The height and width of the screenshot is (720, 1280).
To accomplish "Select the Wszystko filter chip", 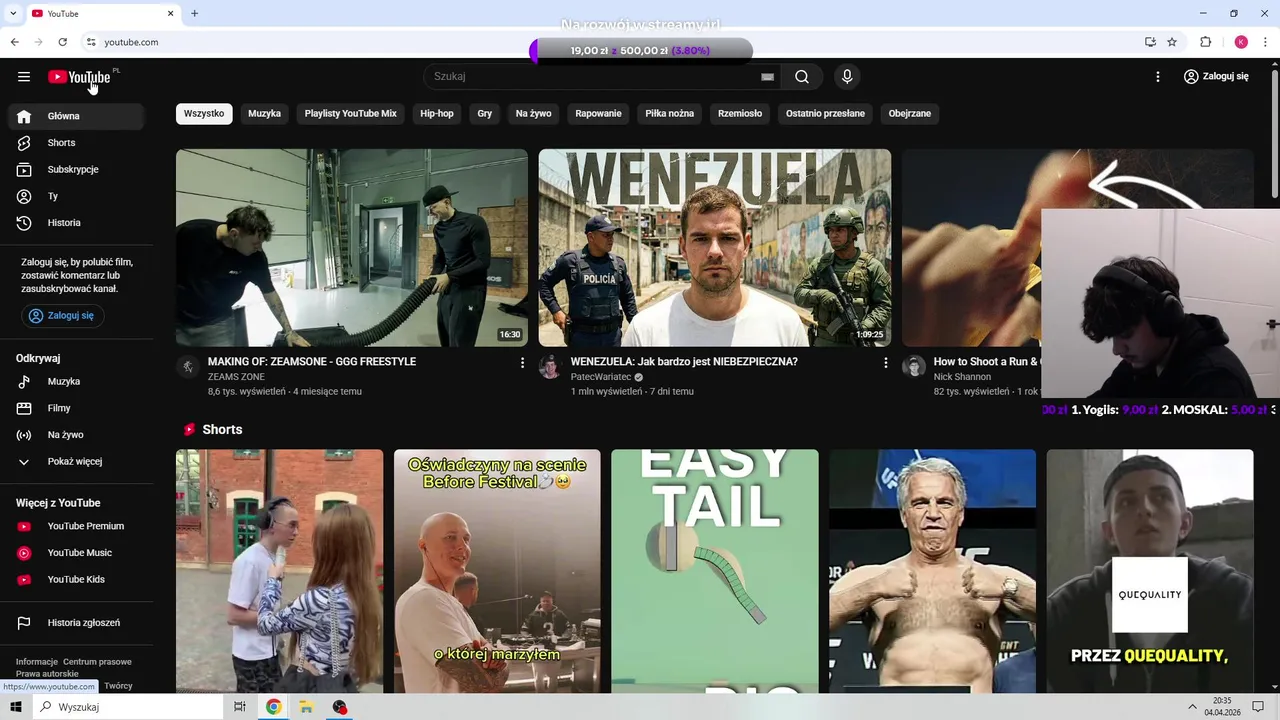I will pyautogui.click(x=204, y=114).
